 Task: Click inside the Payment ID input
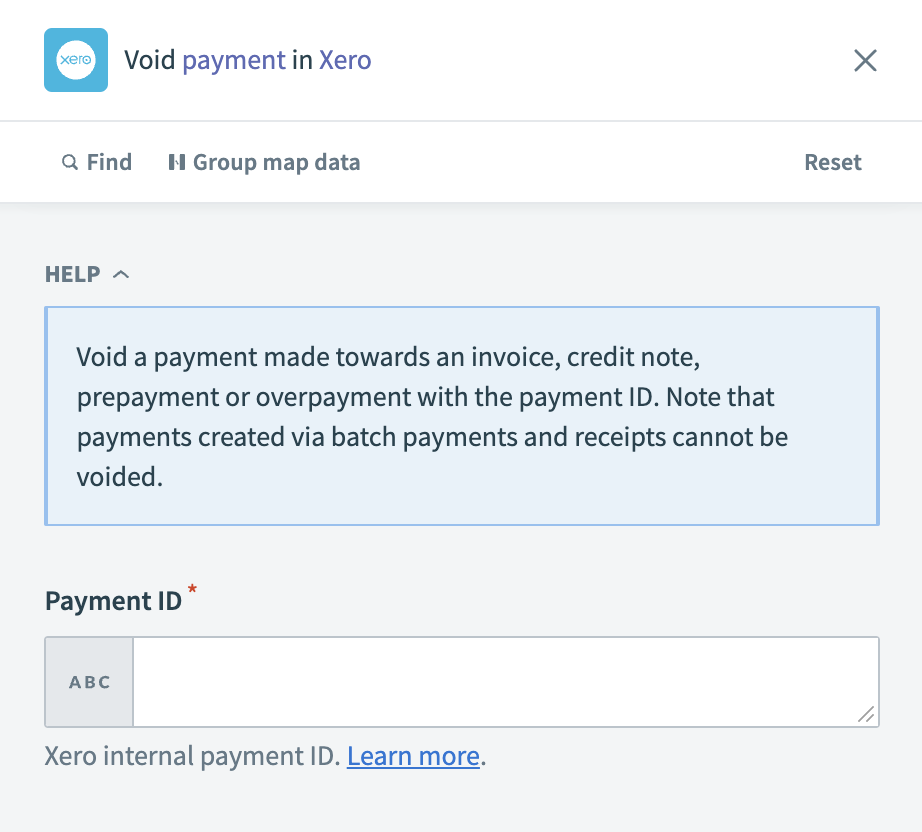click(500, 682)
